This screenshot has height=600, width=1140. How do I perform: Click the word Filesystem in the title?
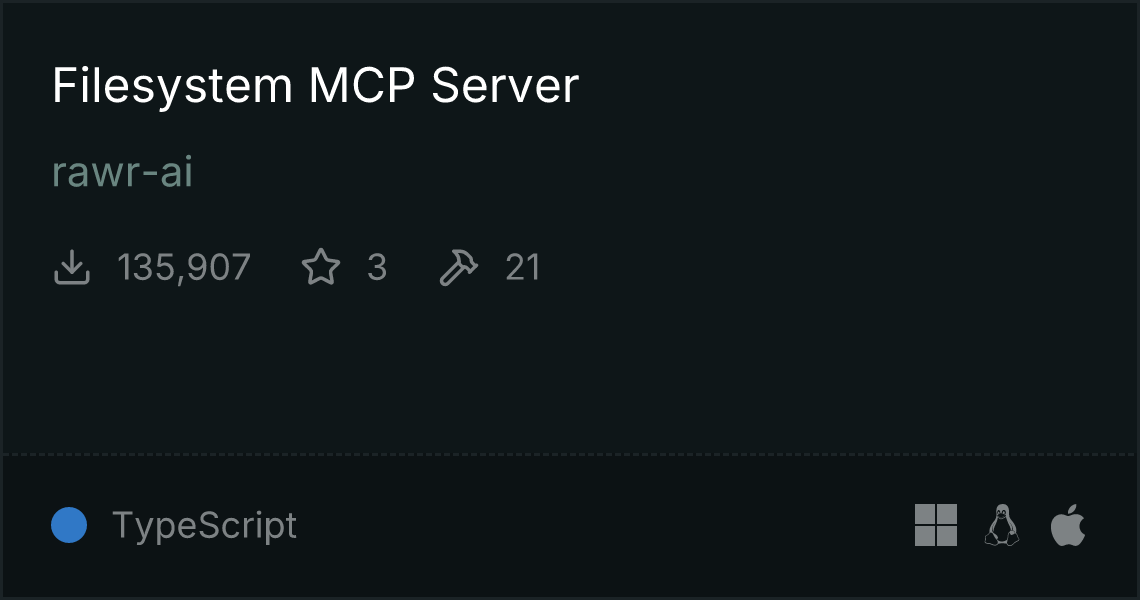[172, 87]
